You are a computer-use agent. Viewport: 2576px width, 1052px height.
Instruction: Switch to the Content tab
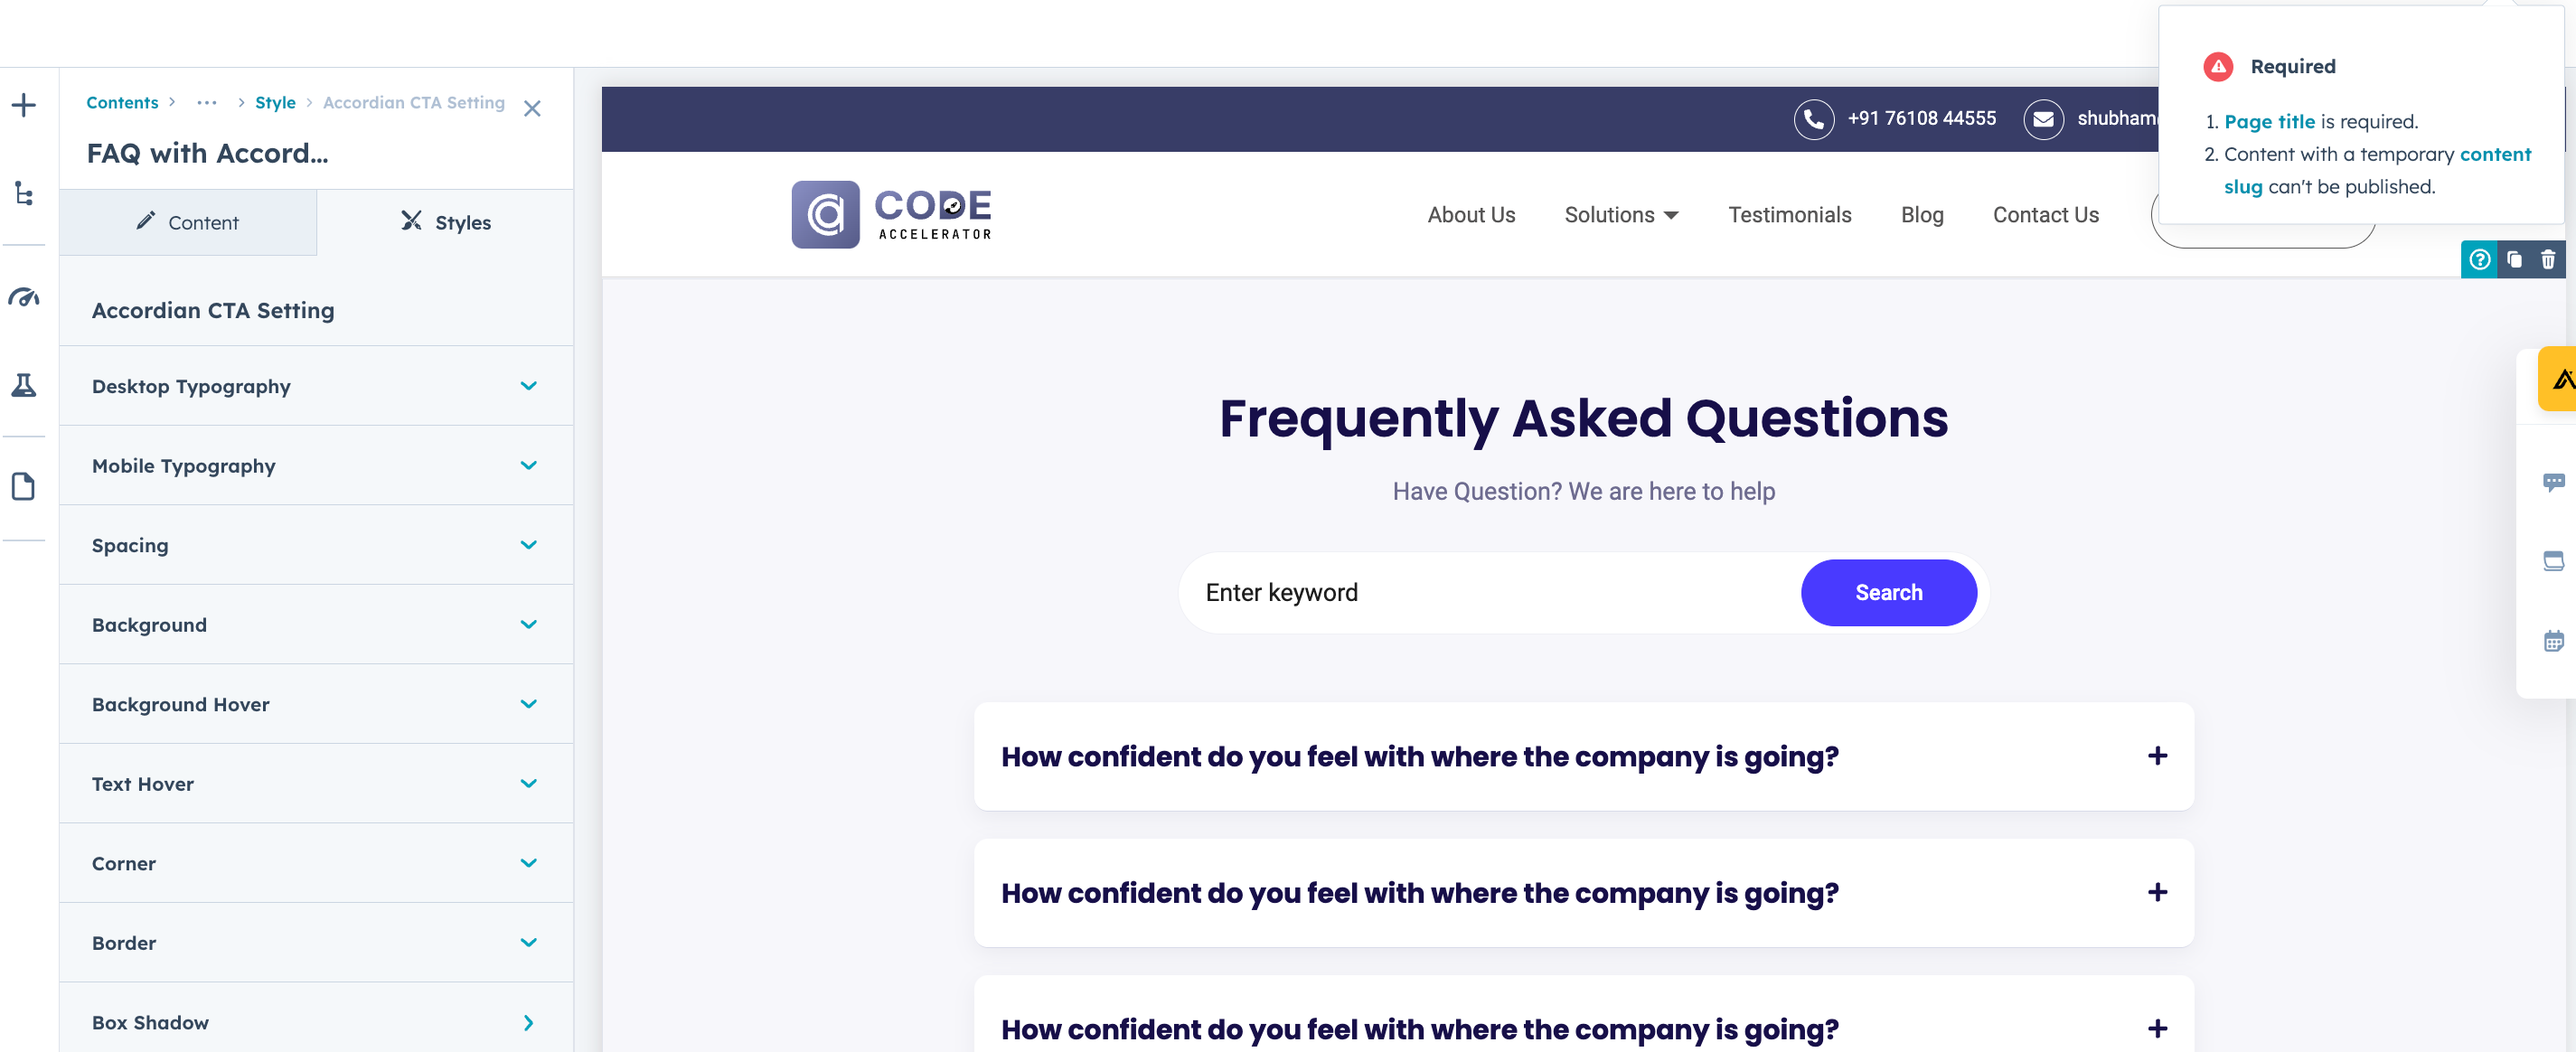pyautogui.click(x=188, y=222)
